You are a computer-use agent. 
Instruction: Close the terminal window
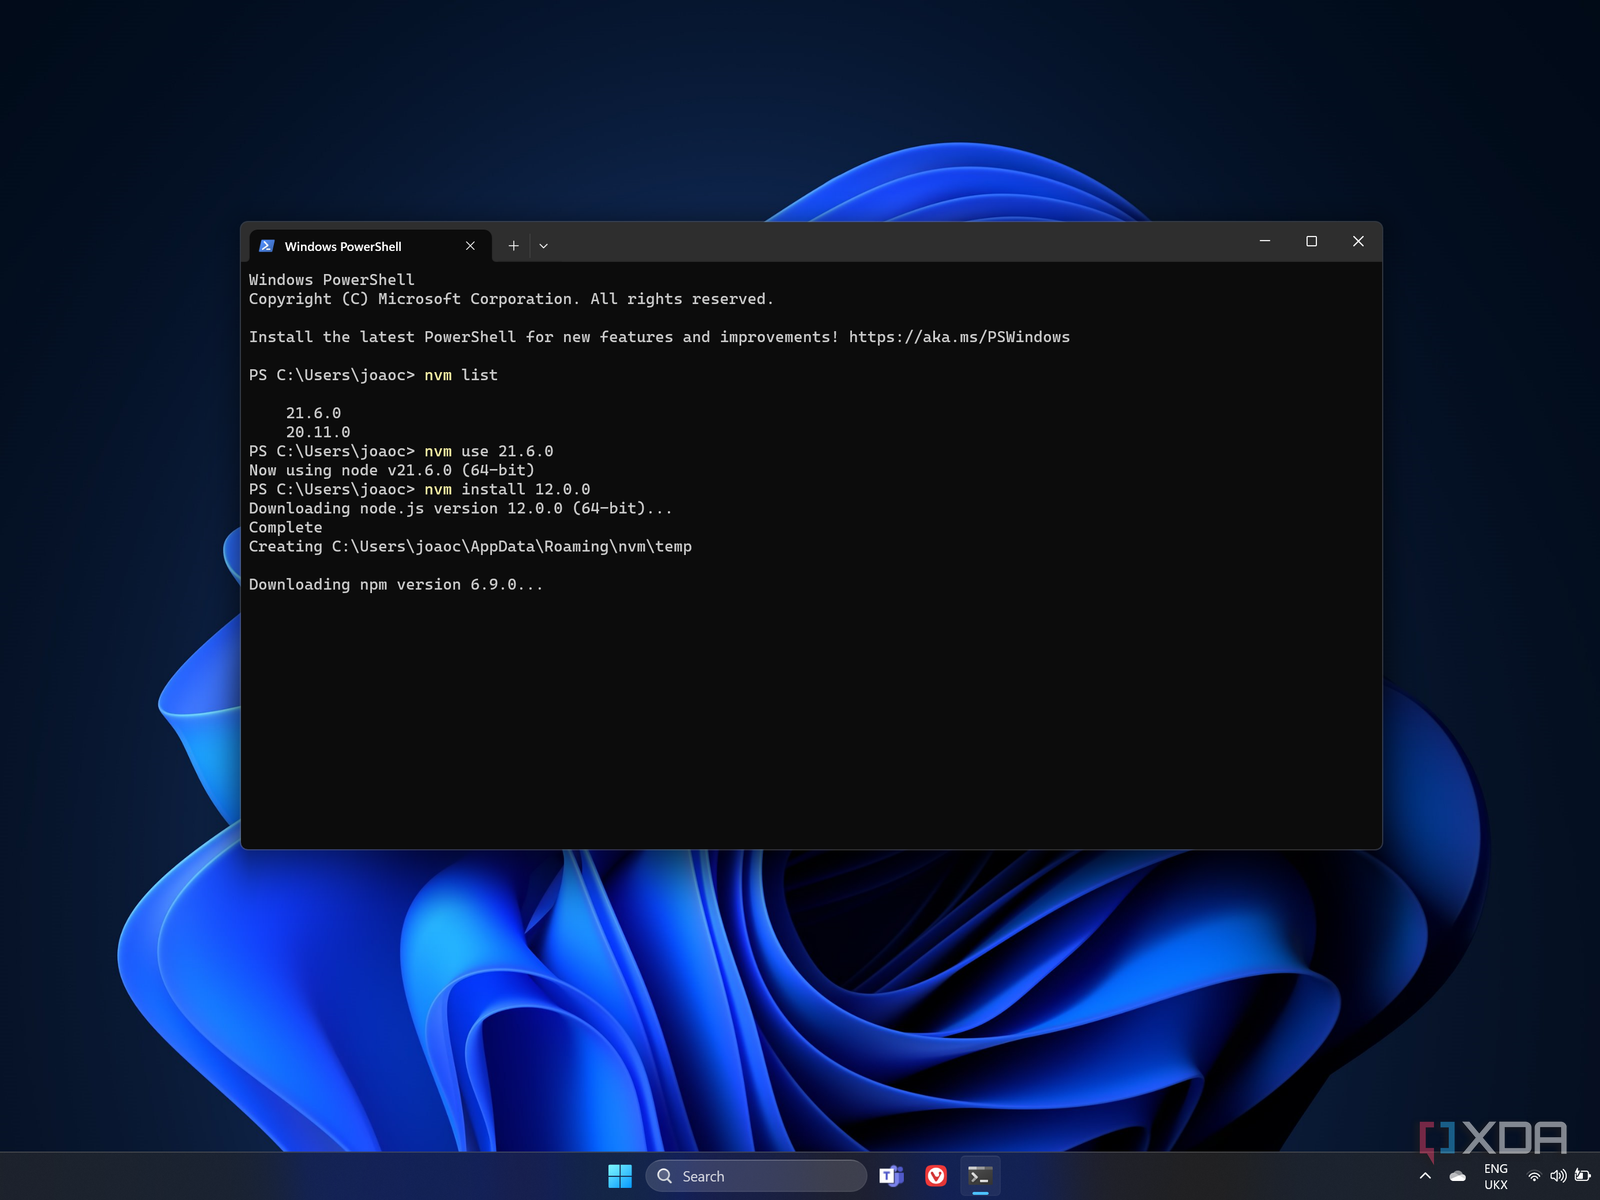(1358, 241)
